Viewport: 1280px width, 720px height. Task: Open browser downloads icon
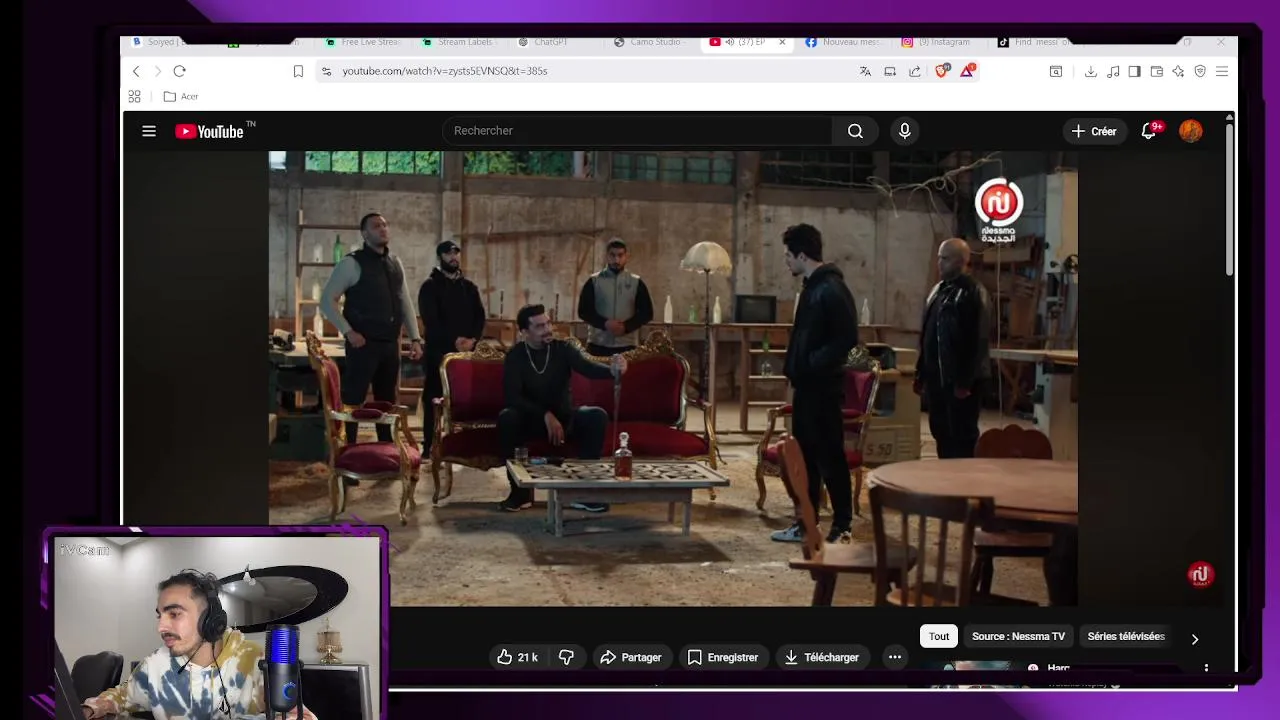tap(1090, 71)
